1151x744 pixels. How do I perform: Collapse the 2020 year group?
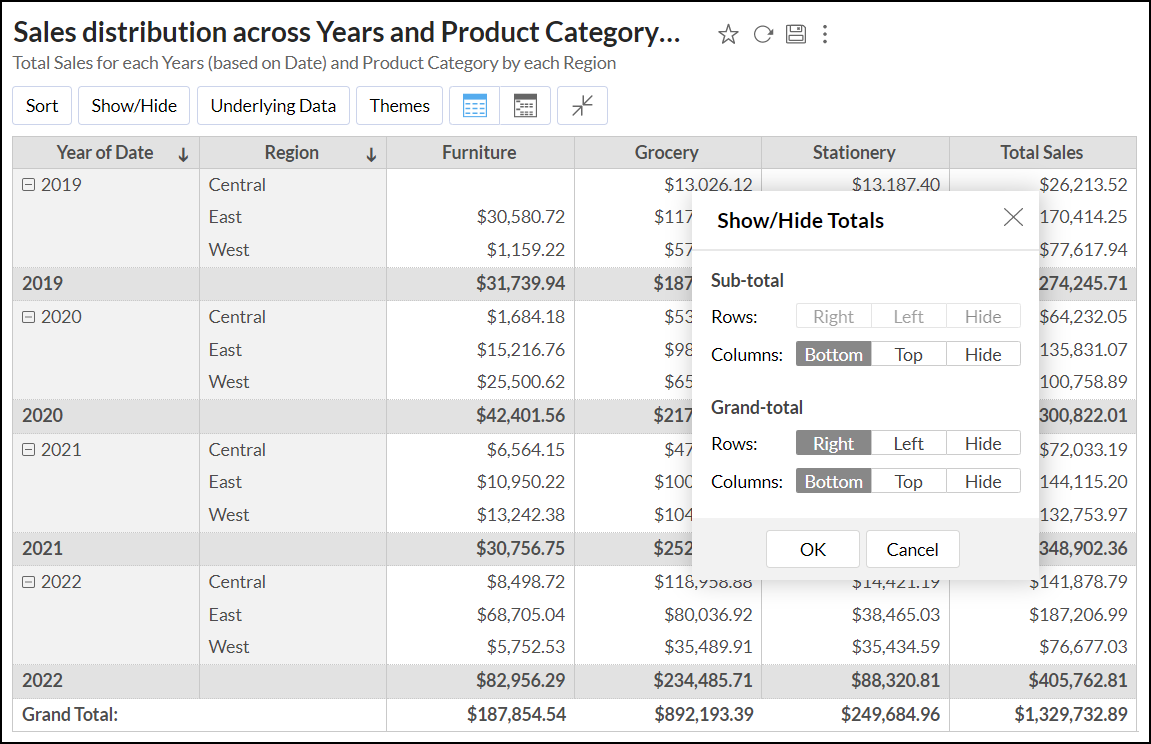click(x=28, y=317)
